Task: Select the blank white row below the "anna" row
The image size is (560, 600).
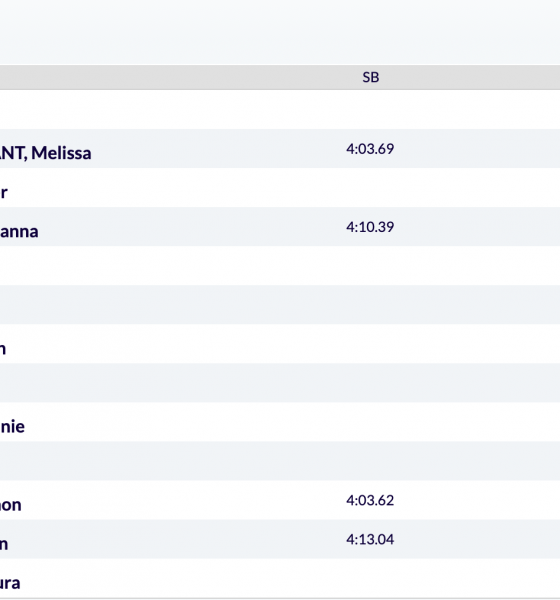Action: click(x=280, y=266)
